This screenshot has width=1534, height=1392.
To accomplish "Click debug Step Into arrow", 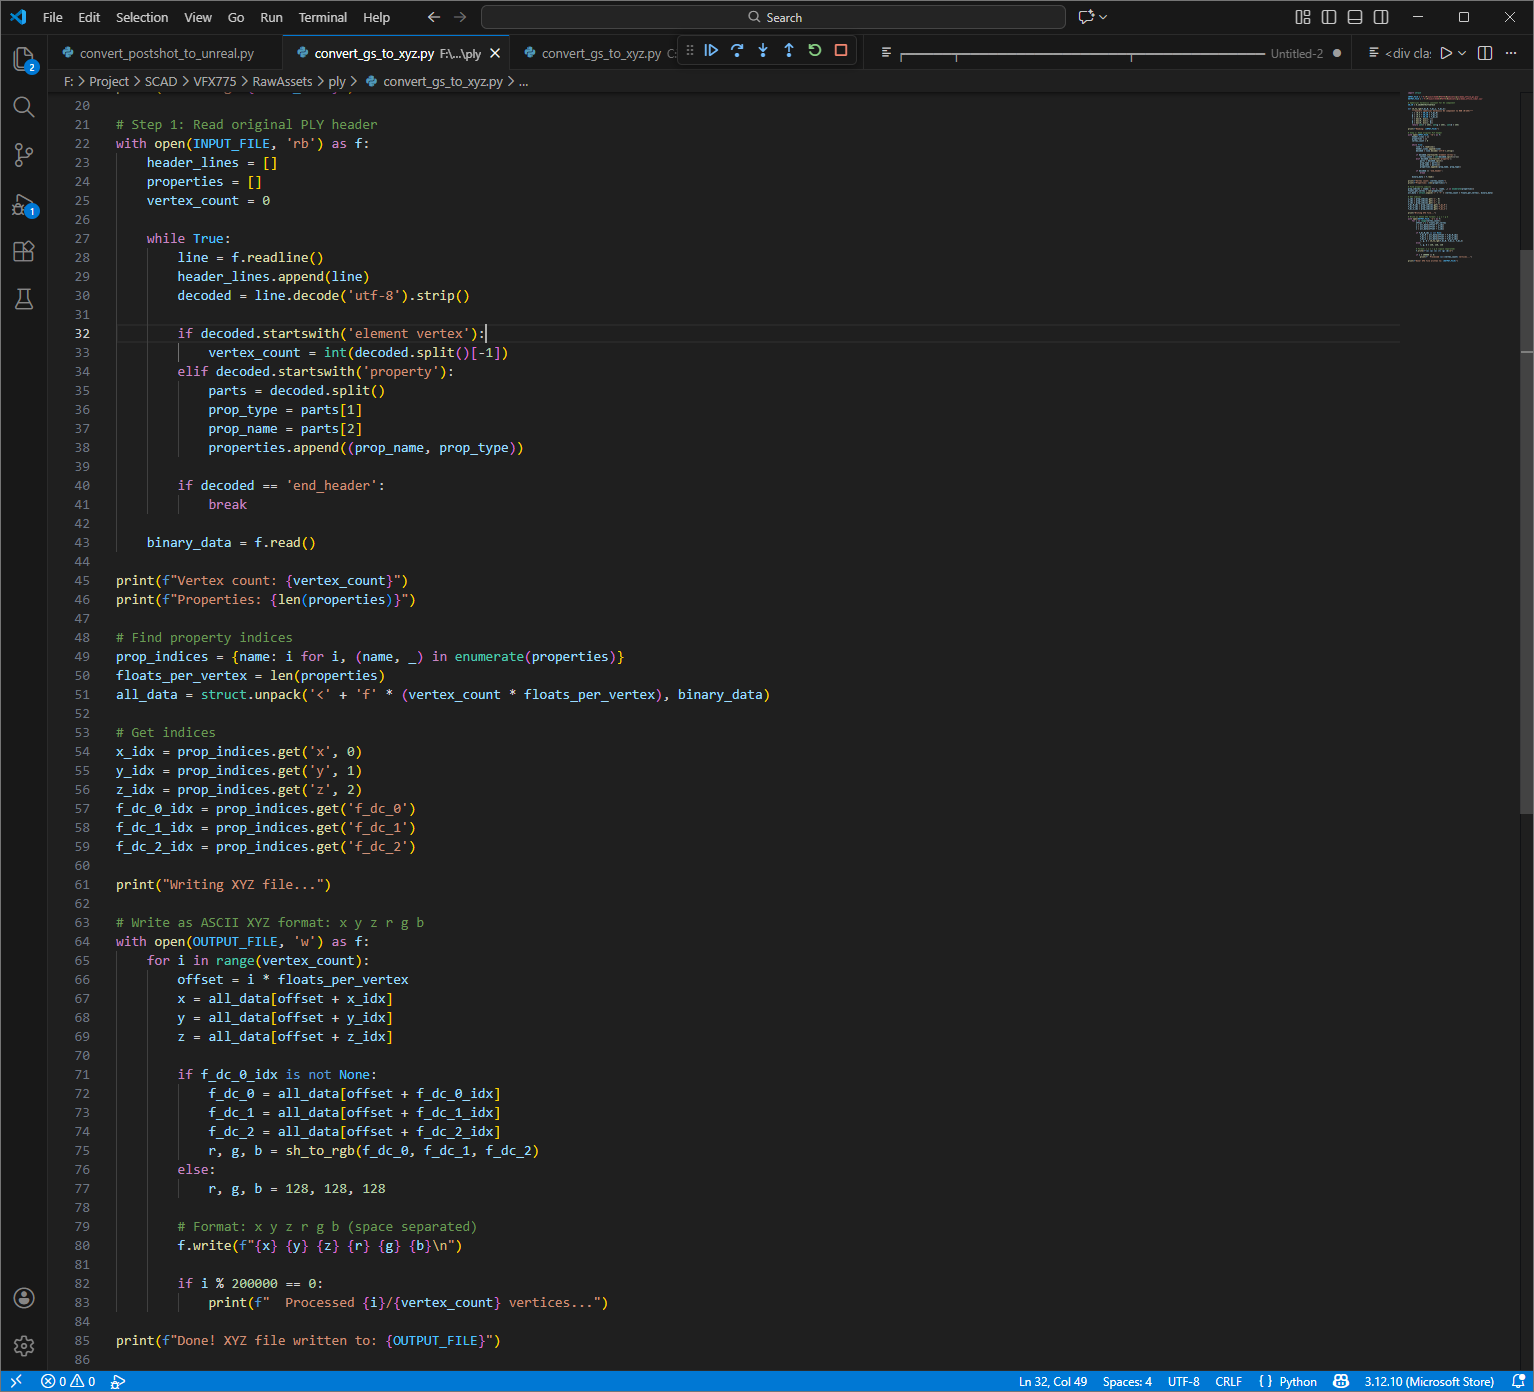I will pyautogui.click(x=763, y=51).
